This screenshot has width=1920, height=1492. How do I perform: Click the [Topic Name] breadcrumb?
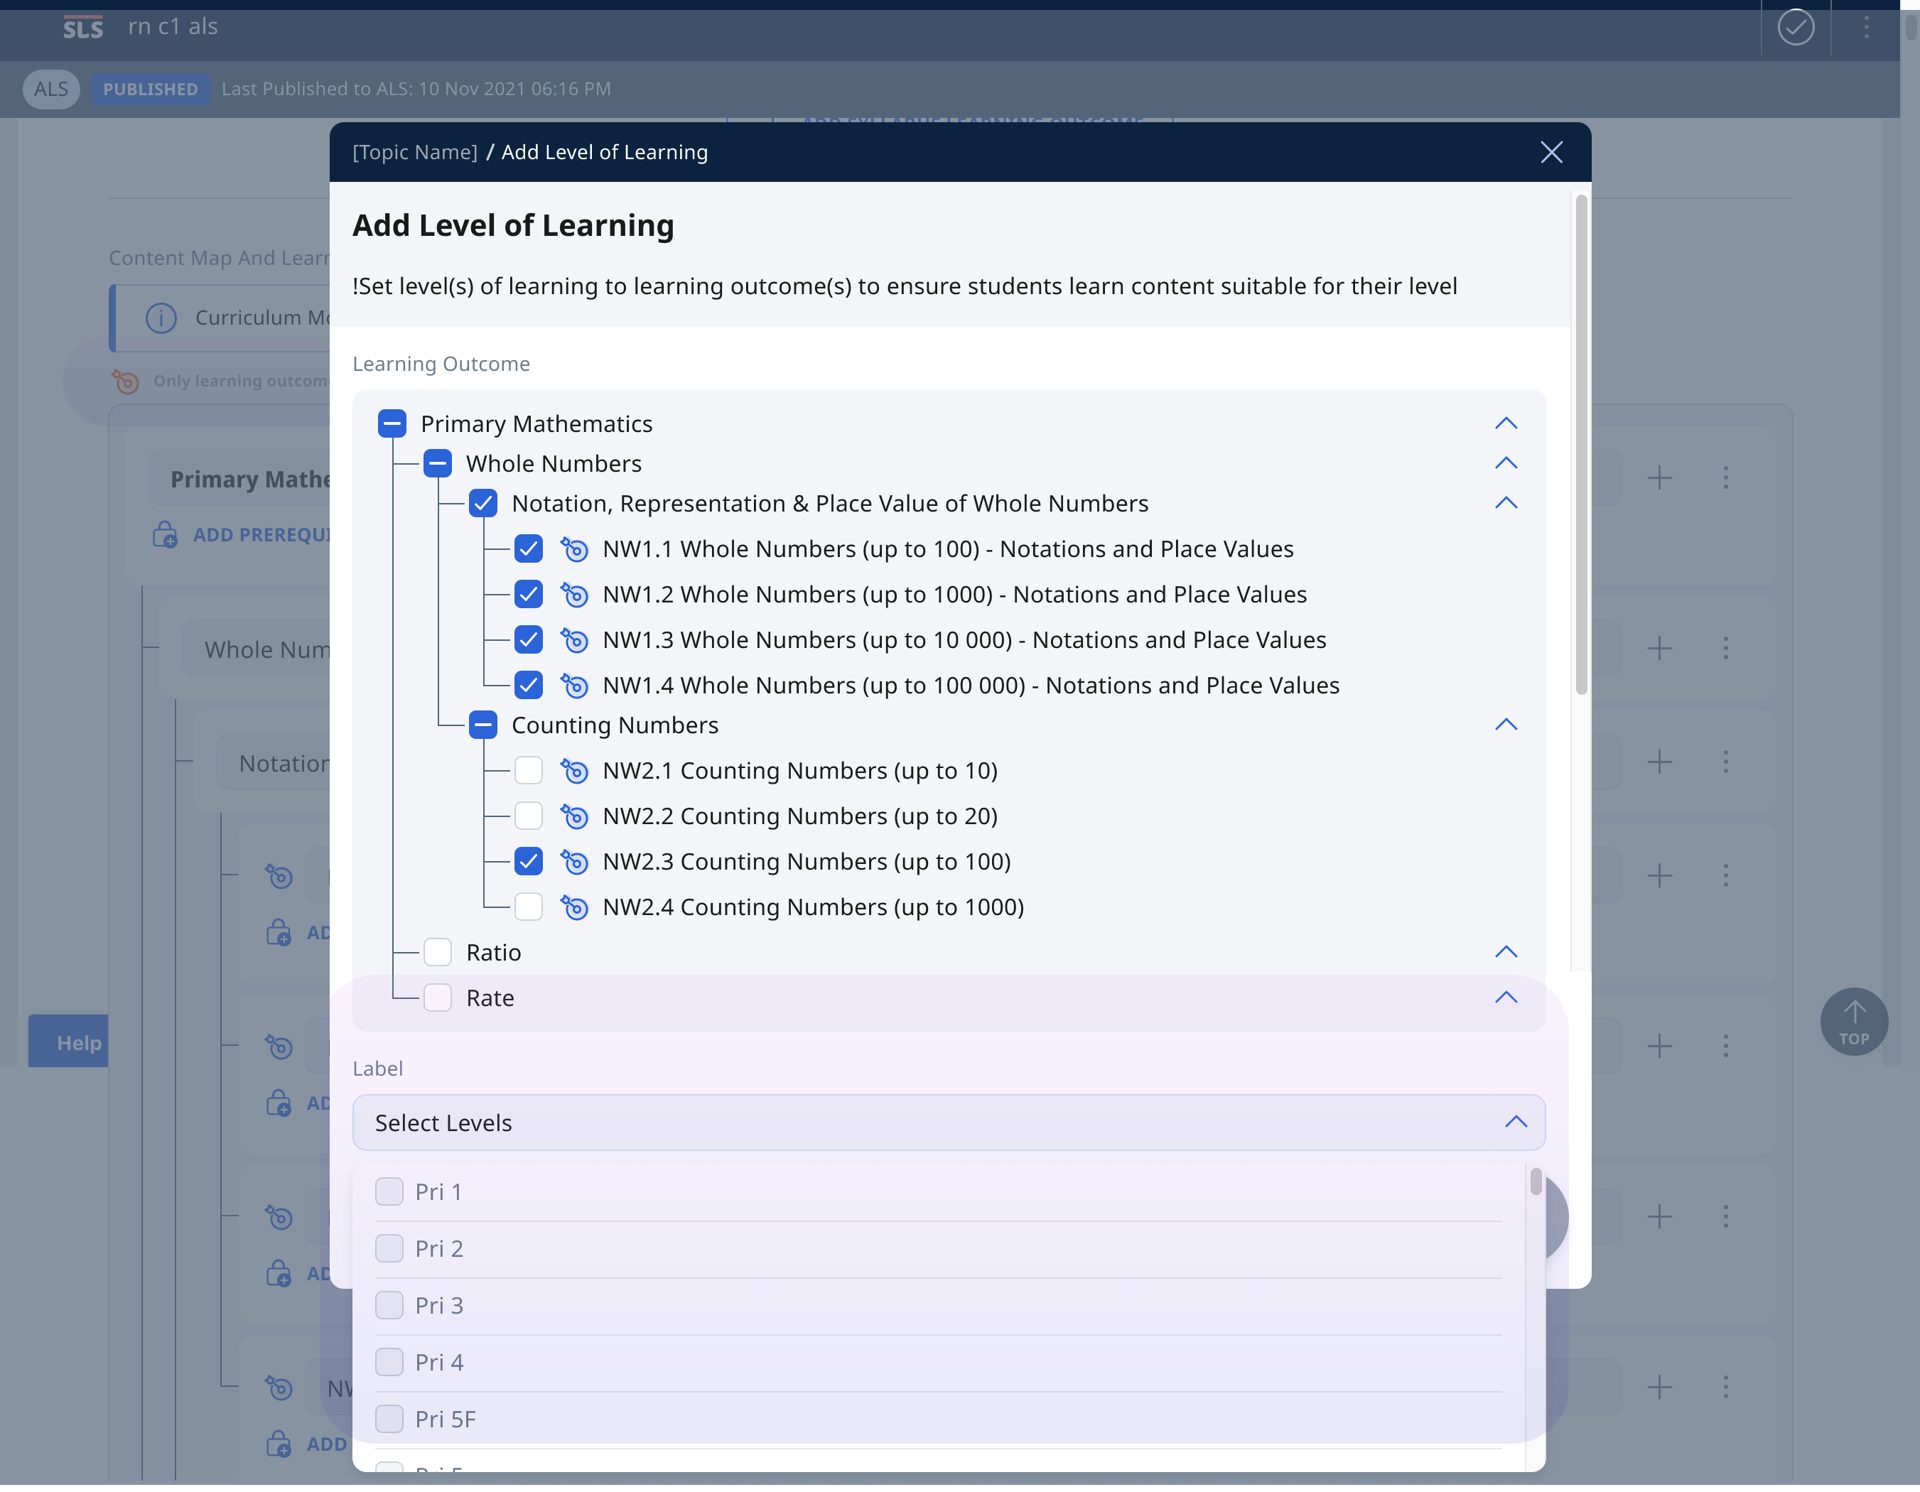pyautogui.click(x=414, y=152)
